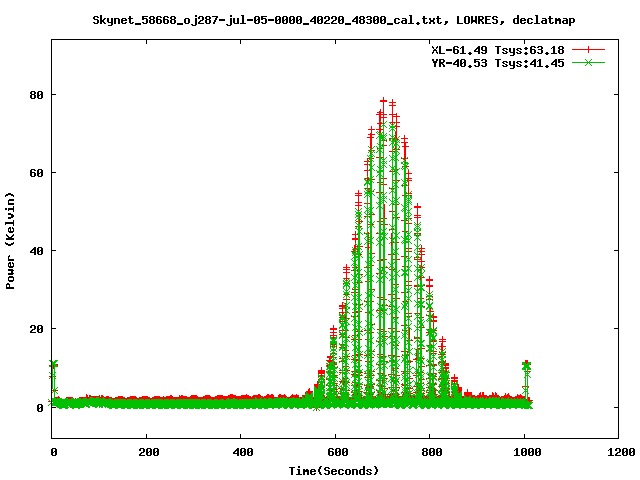Click the green YR legend line sample
Viewport: 640px width, 480px height.
[588, 62]
